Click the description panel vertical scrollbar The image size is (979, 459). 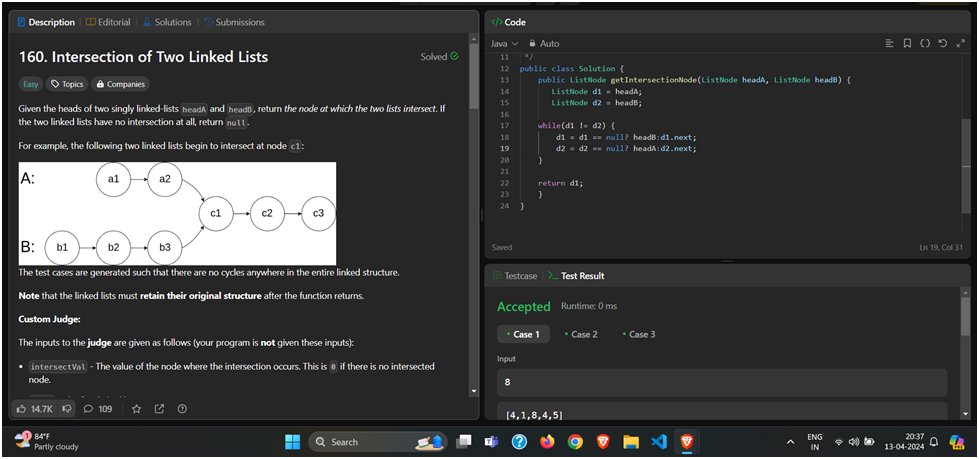(474, 75)
